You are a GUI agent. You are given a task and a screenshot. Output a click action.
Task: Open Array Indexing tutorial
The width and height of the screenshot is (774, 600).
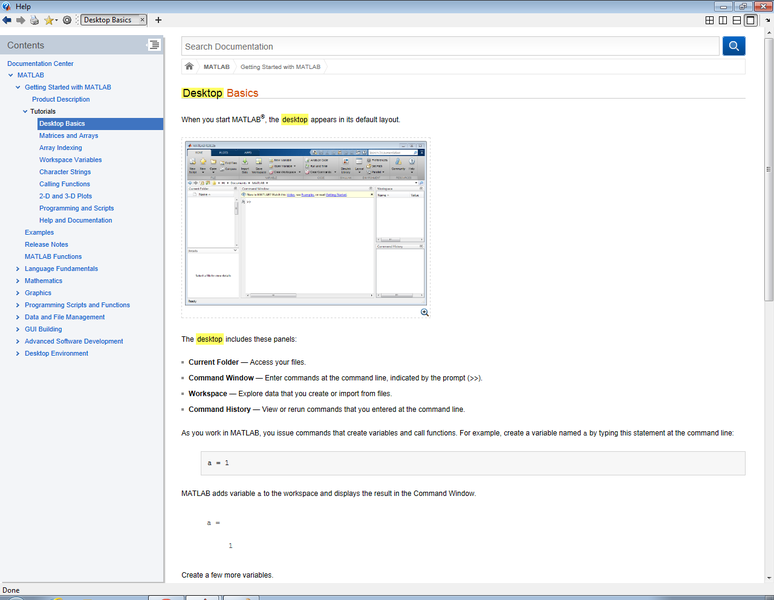[61, 148]
